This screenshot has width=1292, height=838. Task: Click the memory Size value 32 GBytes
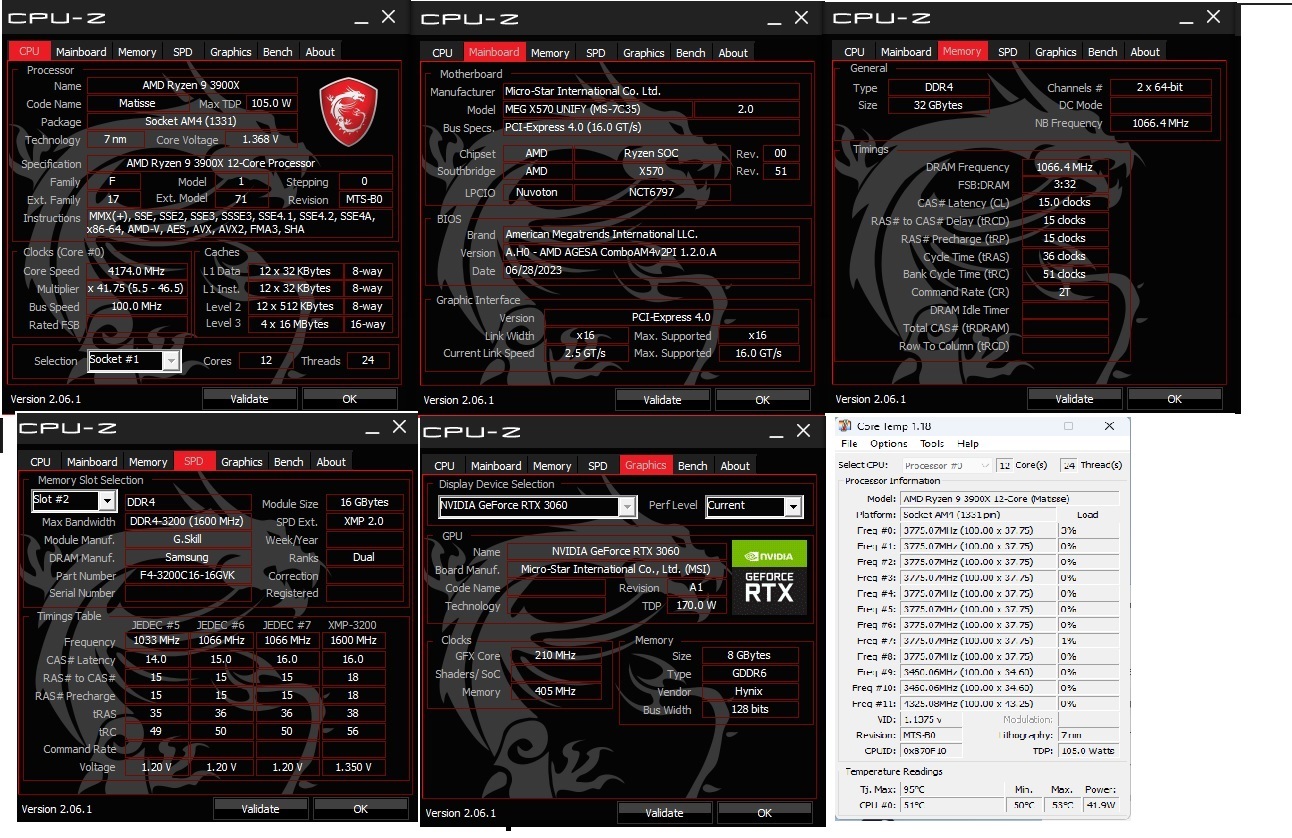(937, 105)
